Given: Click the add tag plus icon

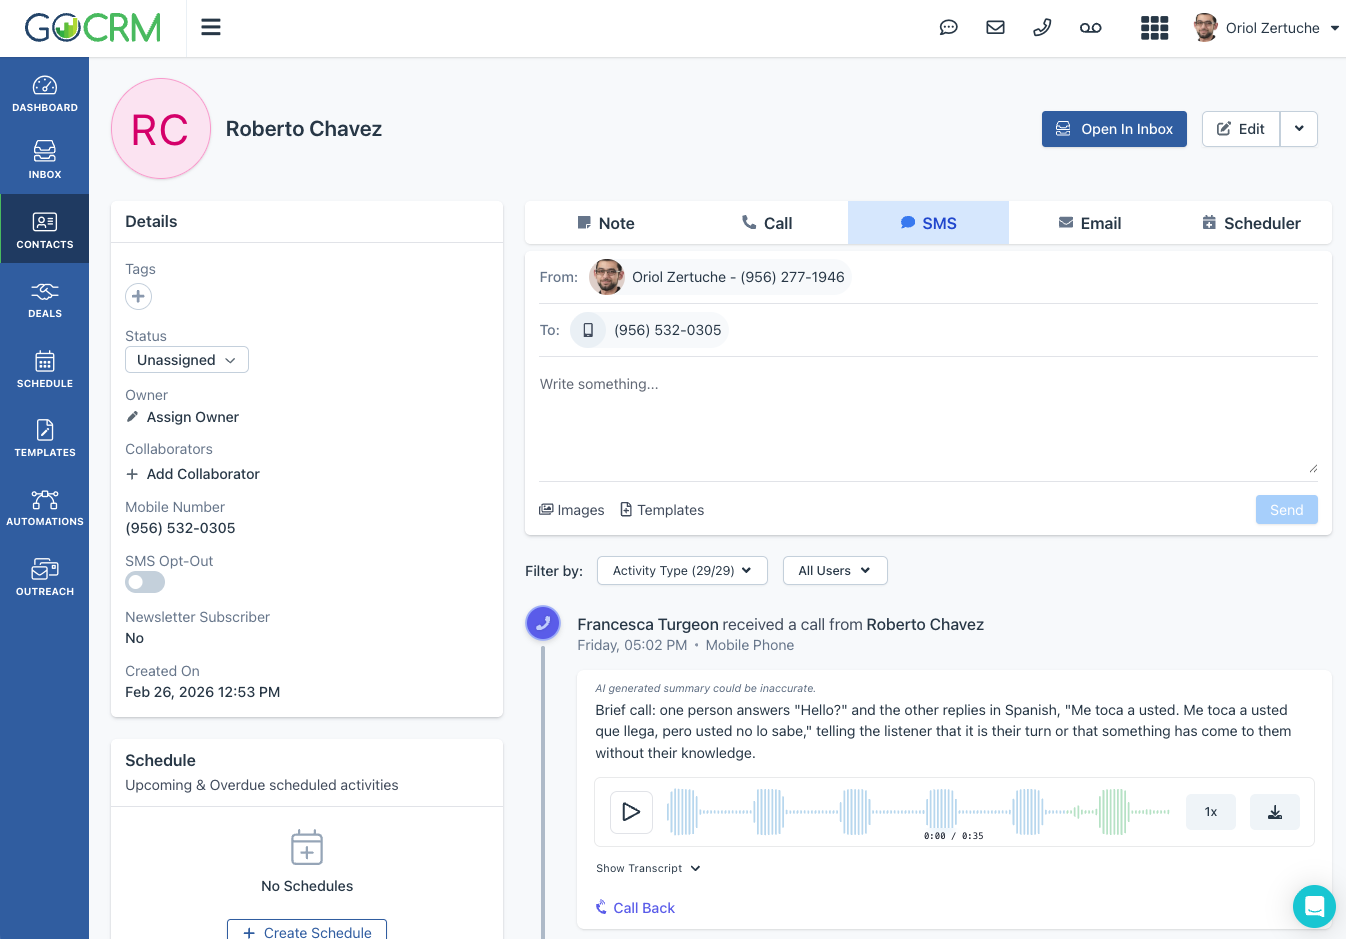Looking at the screenshot, I should coord(138,296).
